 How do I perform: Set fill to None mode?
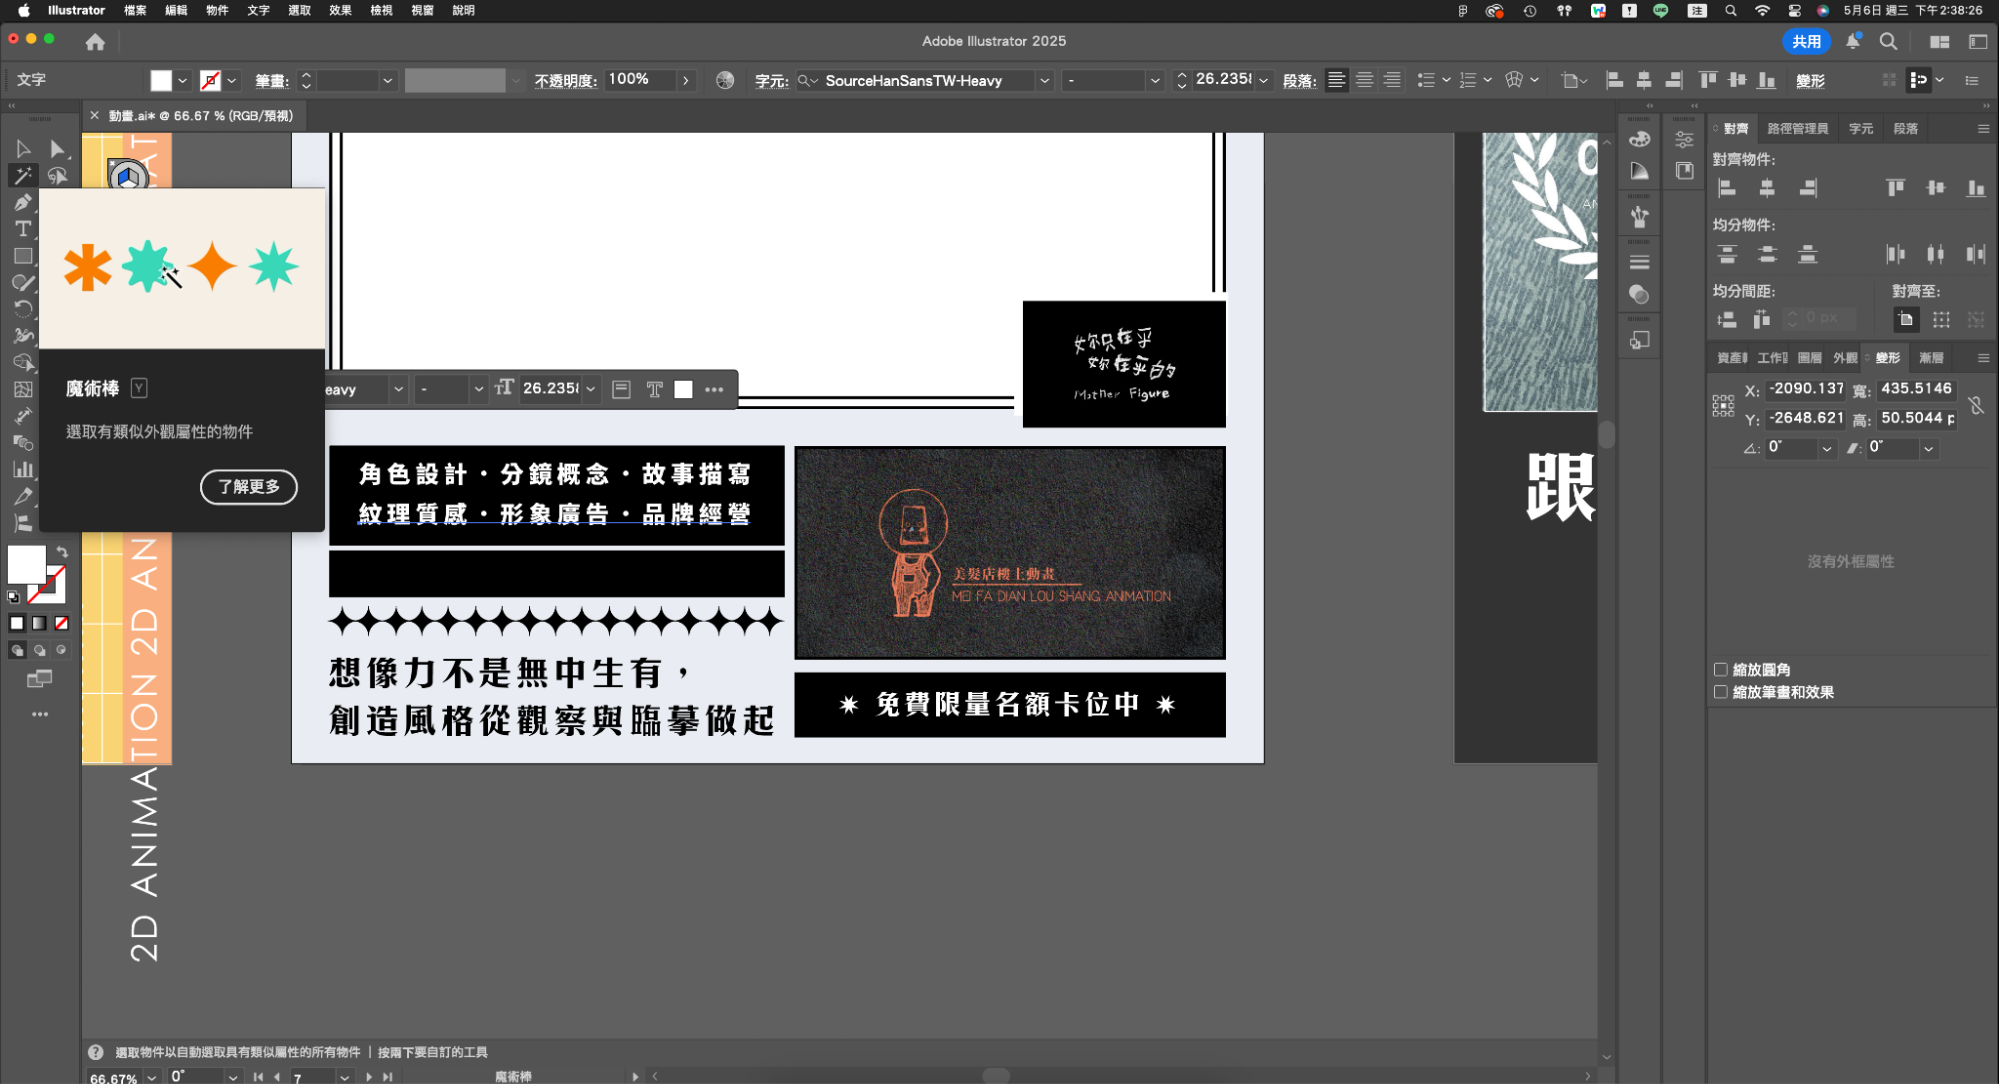point(62,624)
